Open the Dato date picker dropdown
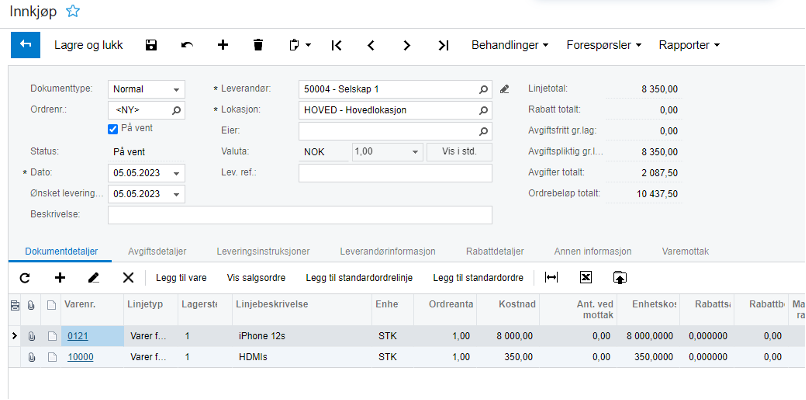The height and width of the screenshot is (400, 806). (x=177, y=173)
